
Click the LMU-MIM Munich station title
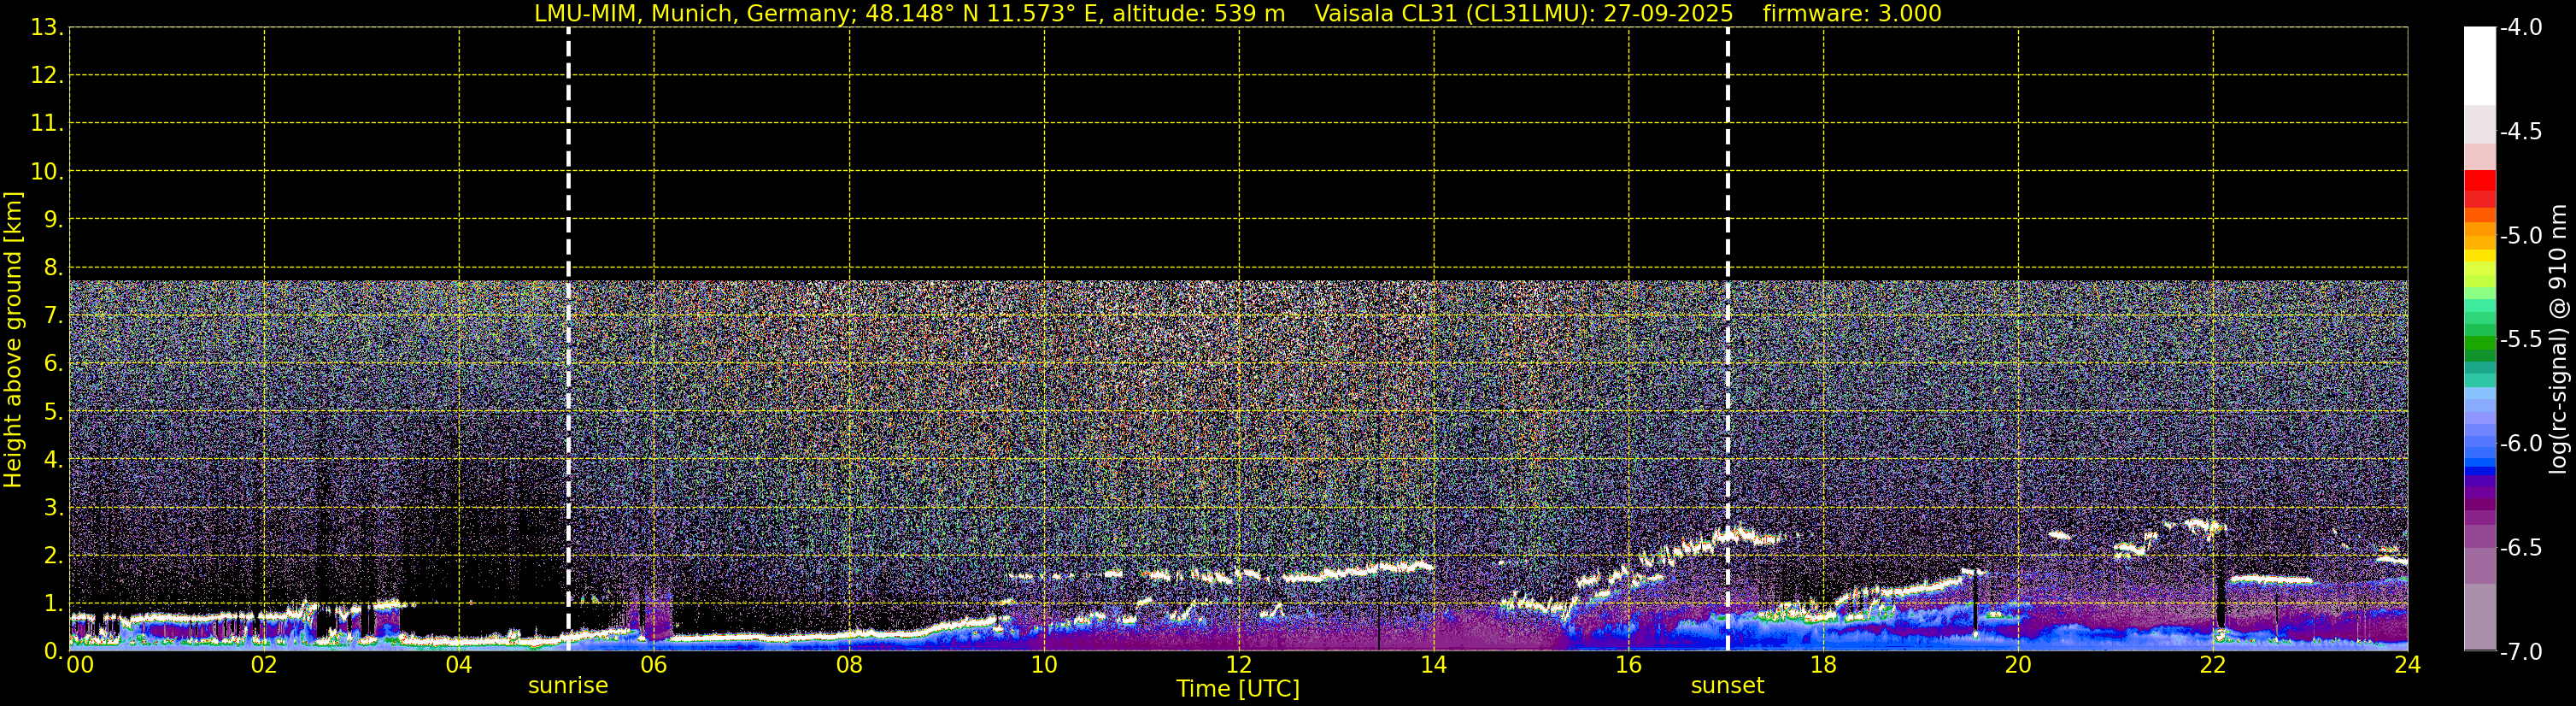coord(909,14)
